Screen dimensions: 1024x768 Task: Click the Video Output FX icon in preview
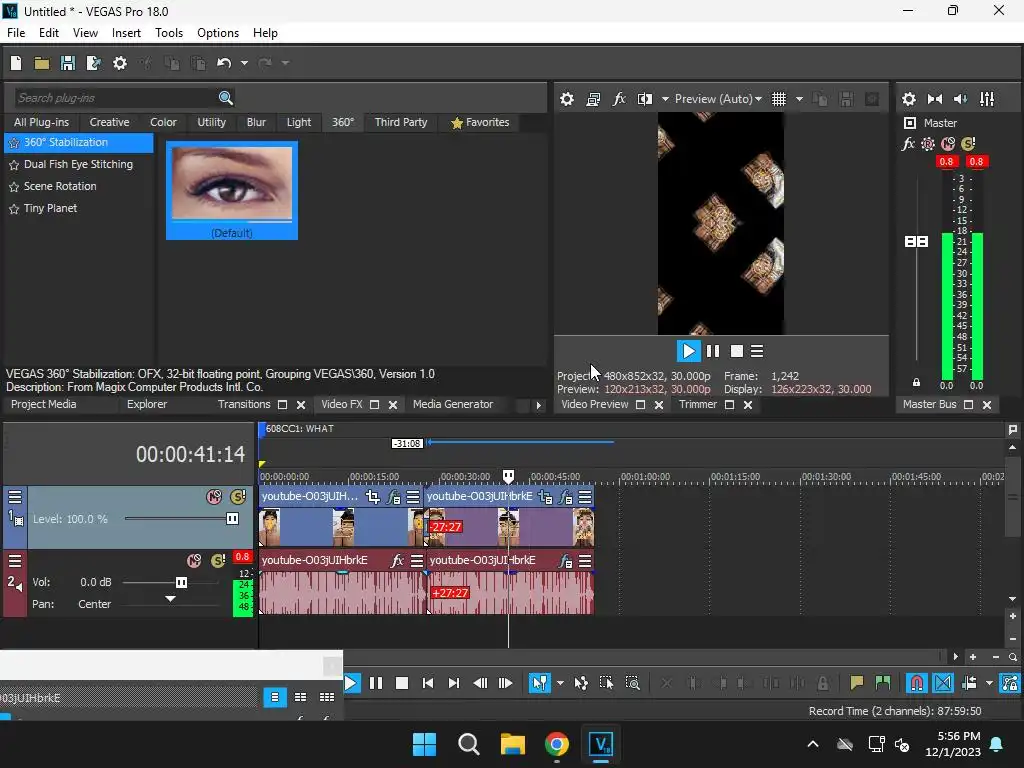click(618, 99)
